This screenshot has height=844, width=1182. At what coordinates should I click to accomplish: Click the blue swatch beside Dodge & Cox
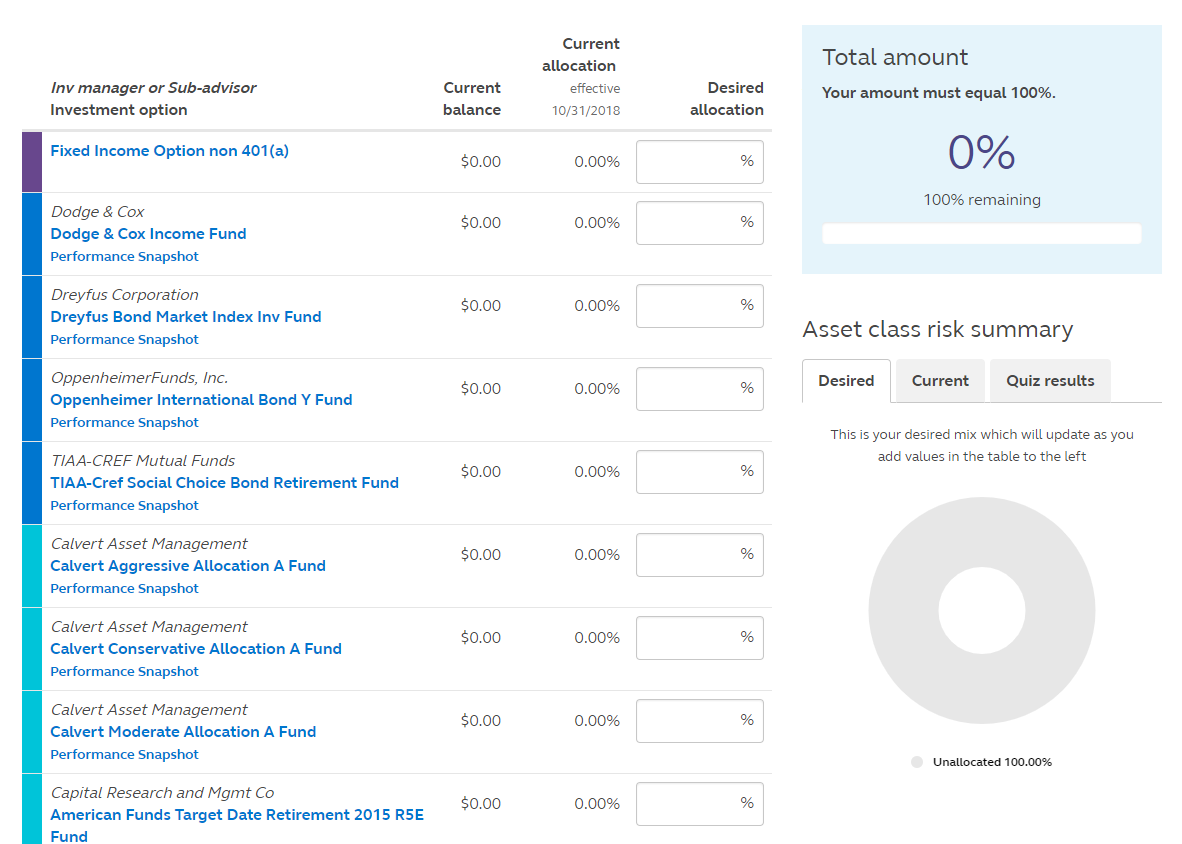click(32, 234)
